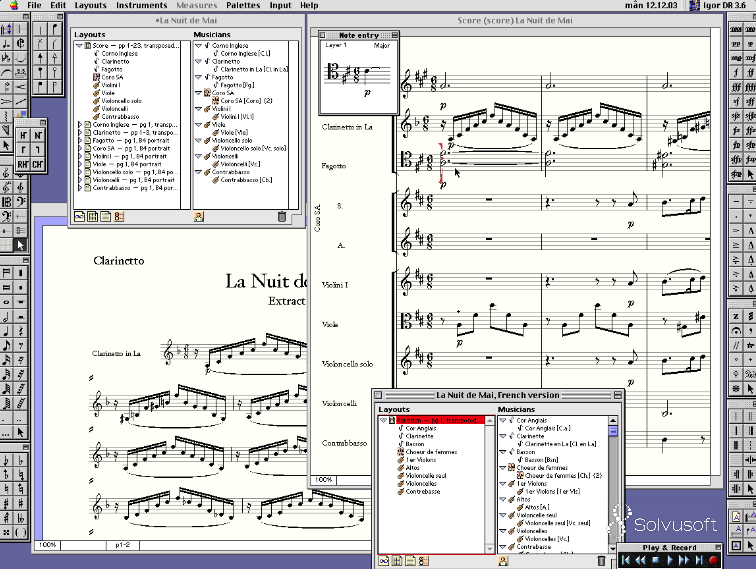The image size is (756, 569).
Task: Select the cut-time signature tool
Action: click(20, 43)
